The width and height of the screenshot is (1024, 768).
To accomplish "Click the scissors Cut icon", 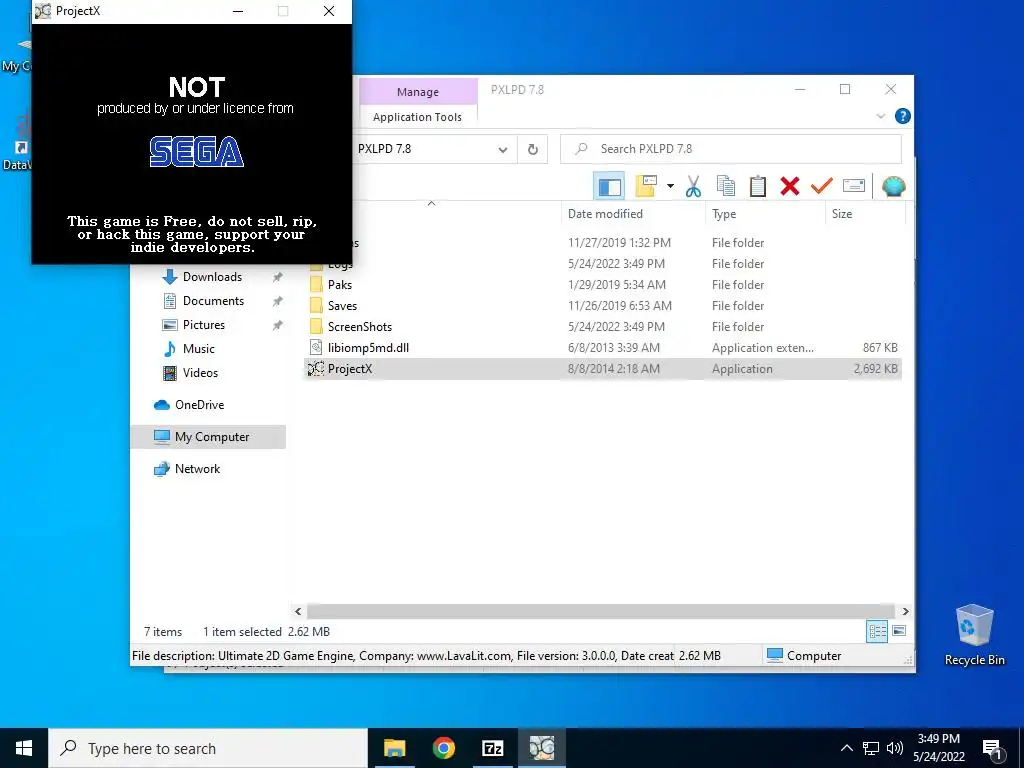I will click(693, 186).
